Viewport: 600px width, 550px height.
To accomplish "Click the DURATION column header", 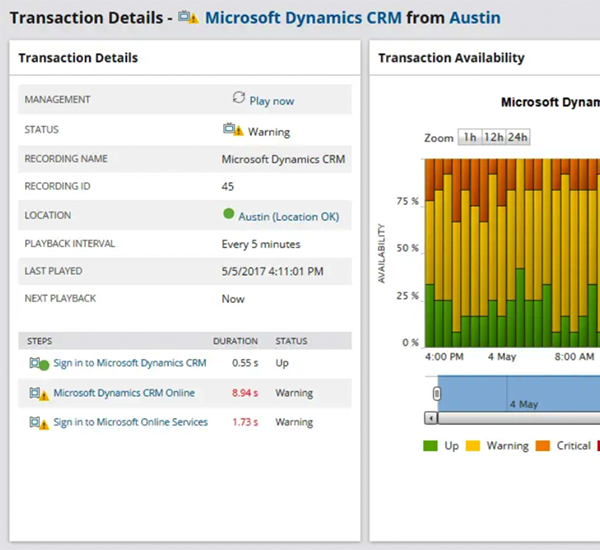I will (x=235, y=341).
